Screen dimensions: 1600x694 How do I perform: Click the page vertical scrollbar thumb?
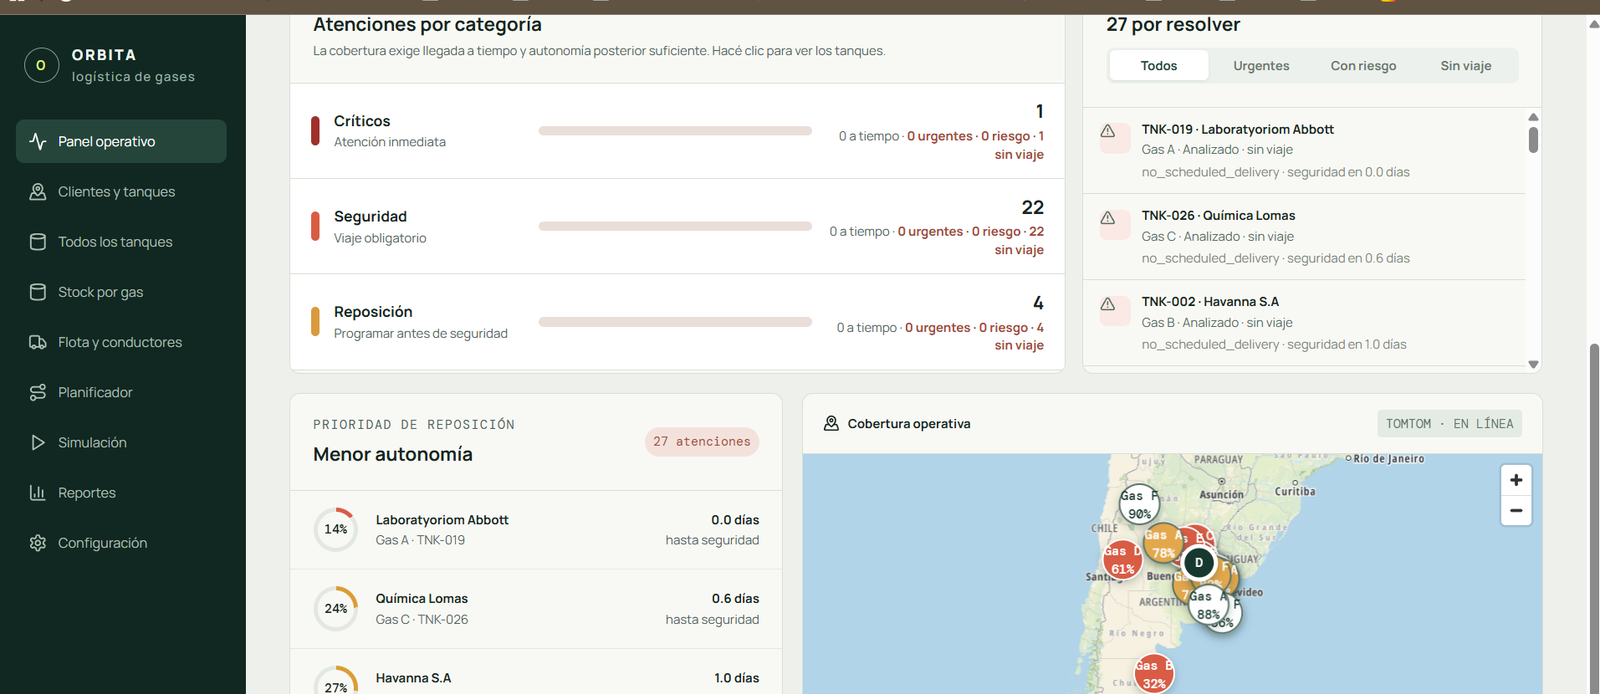point(1594,518)
